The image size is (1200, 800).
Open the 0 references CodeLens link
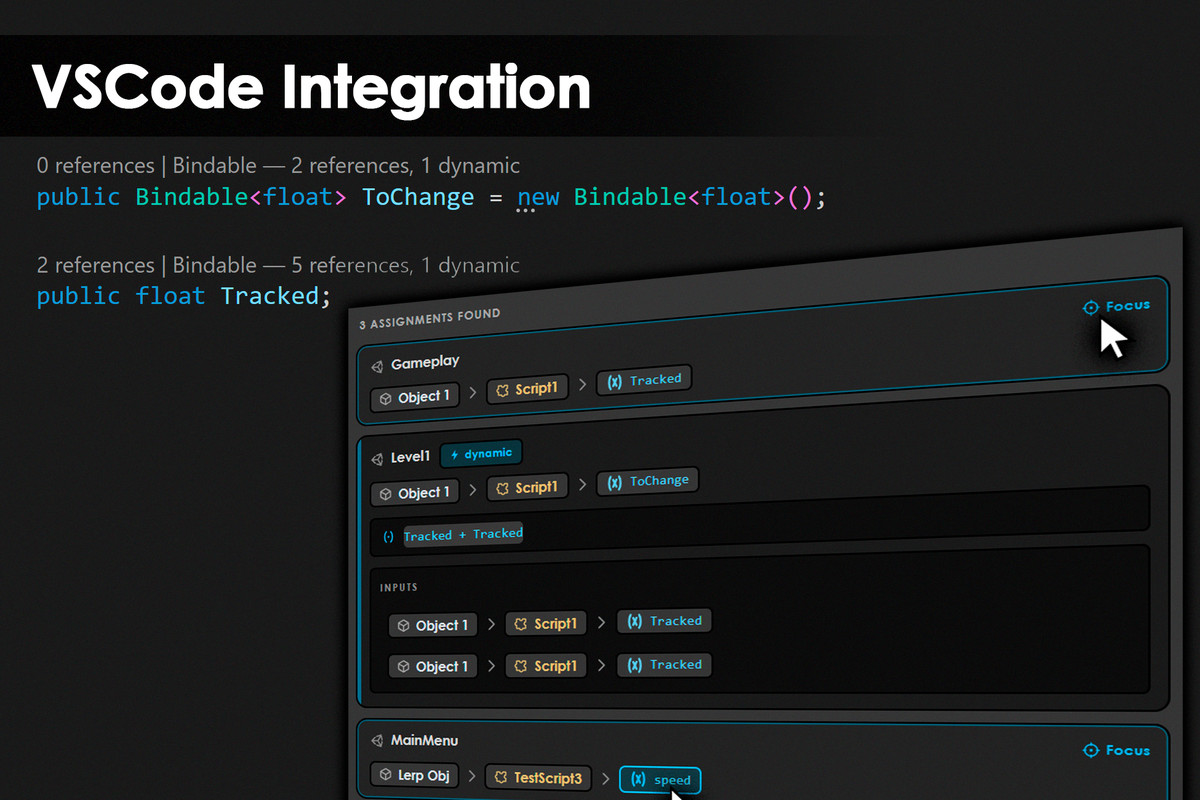click(95, 165)
